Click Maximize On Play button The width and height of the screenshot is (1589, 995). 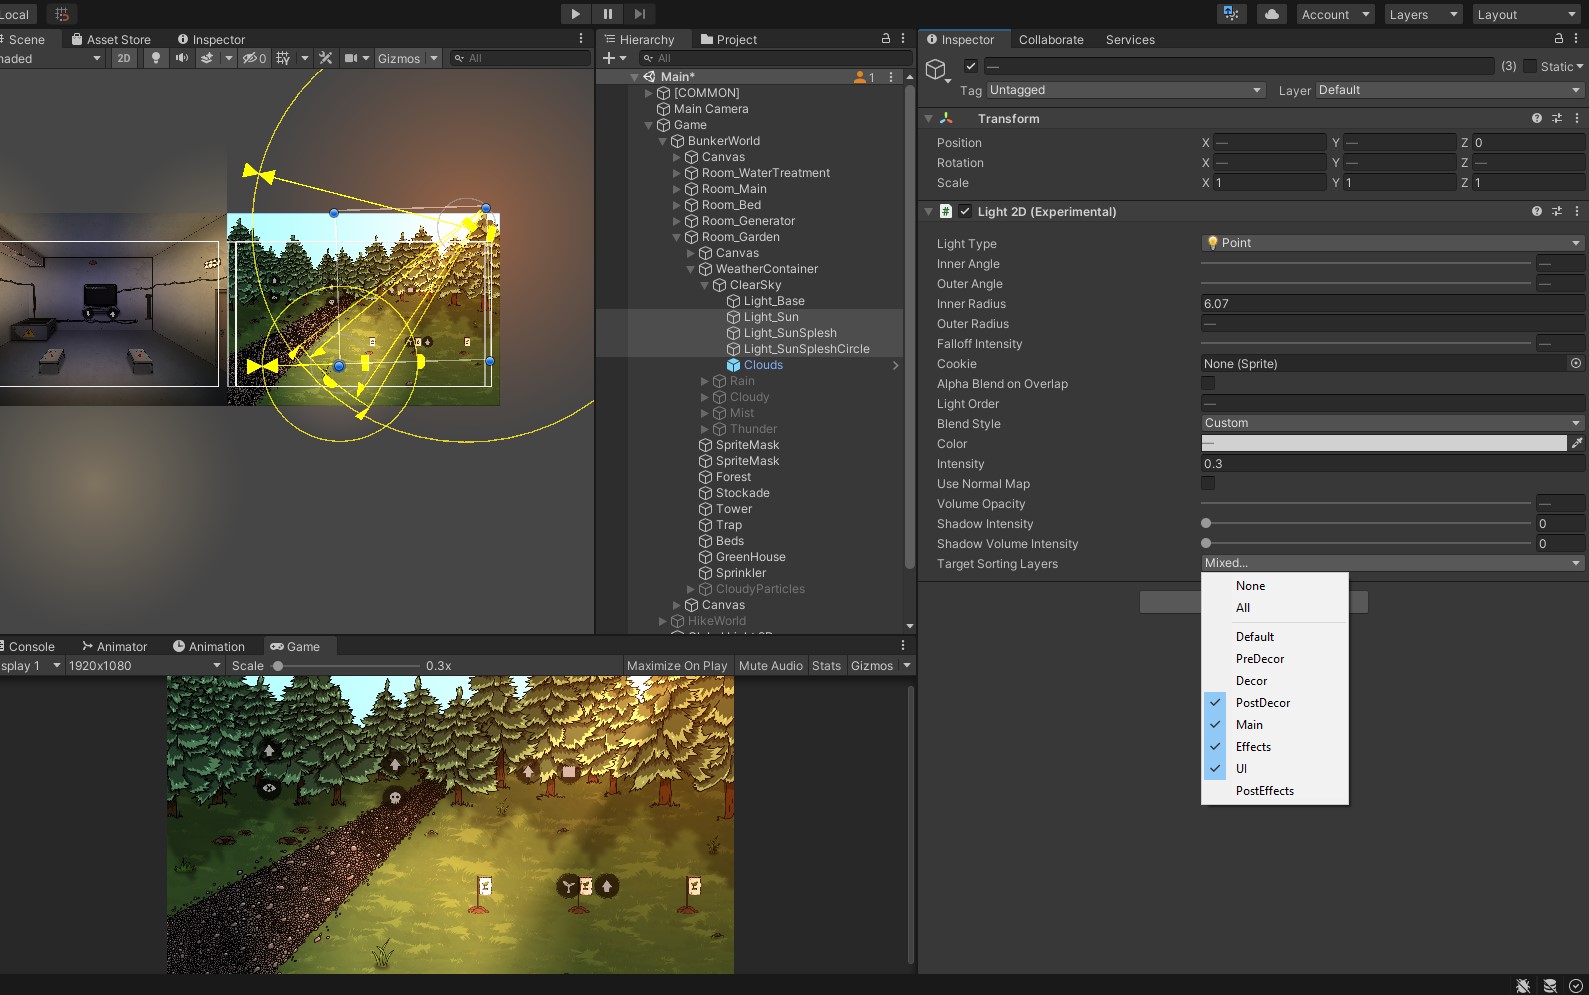[677, 666]
